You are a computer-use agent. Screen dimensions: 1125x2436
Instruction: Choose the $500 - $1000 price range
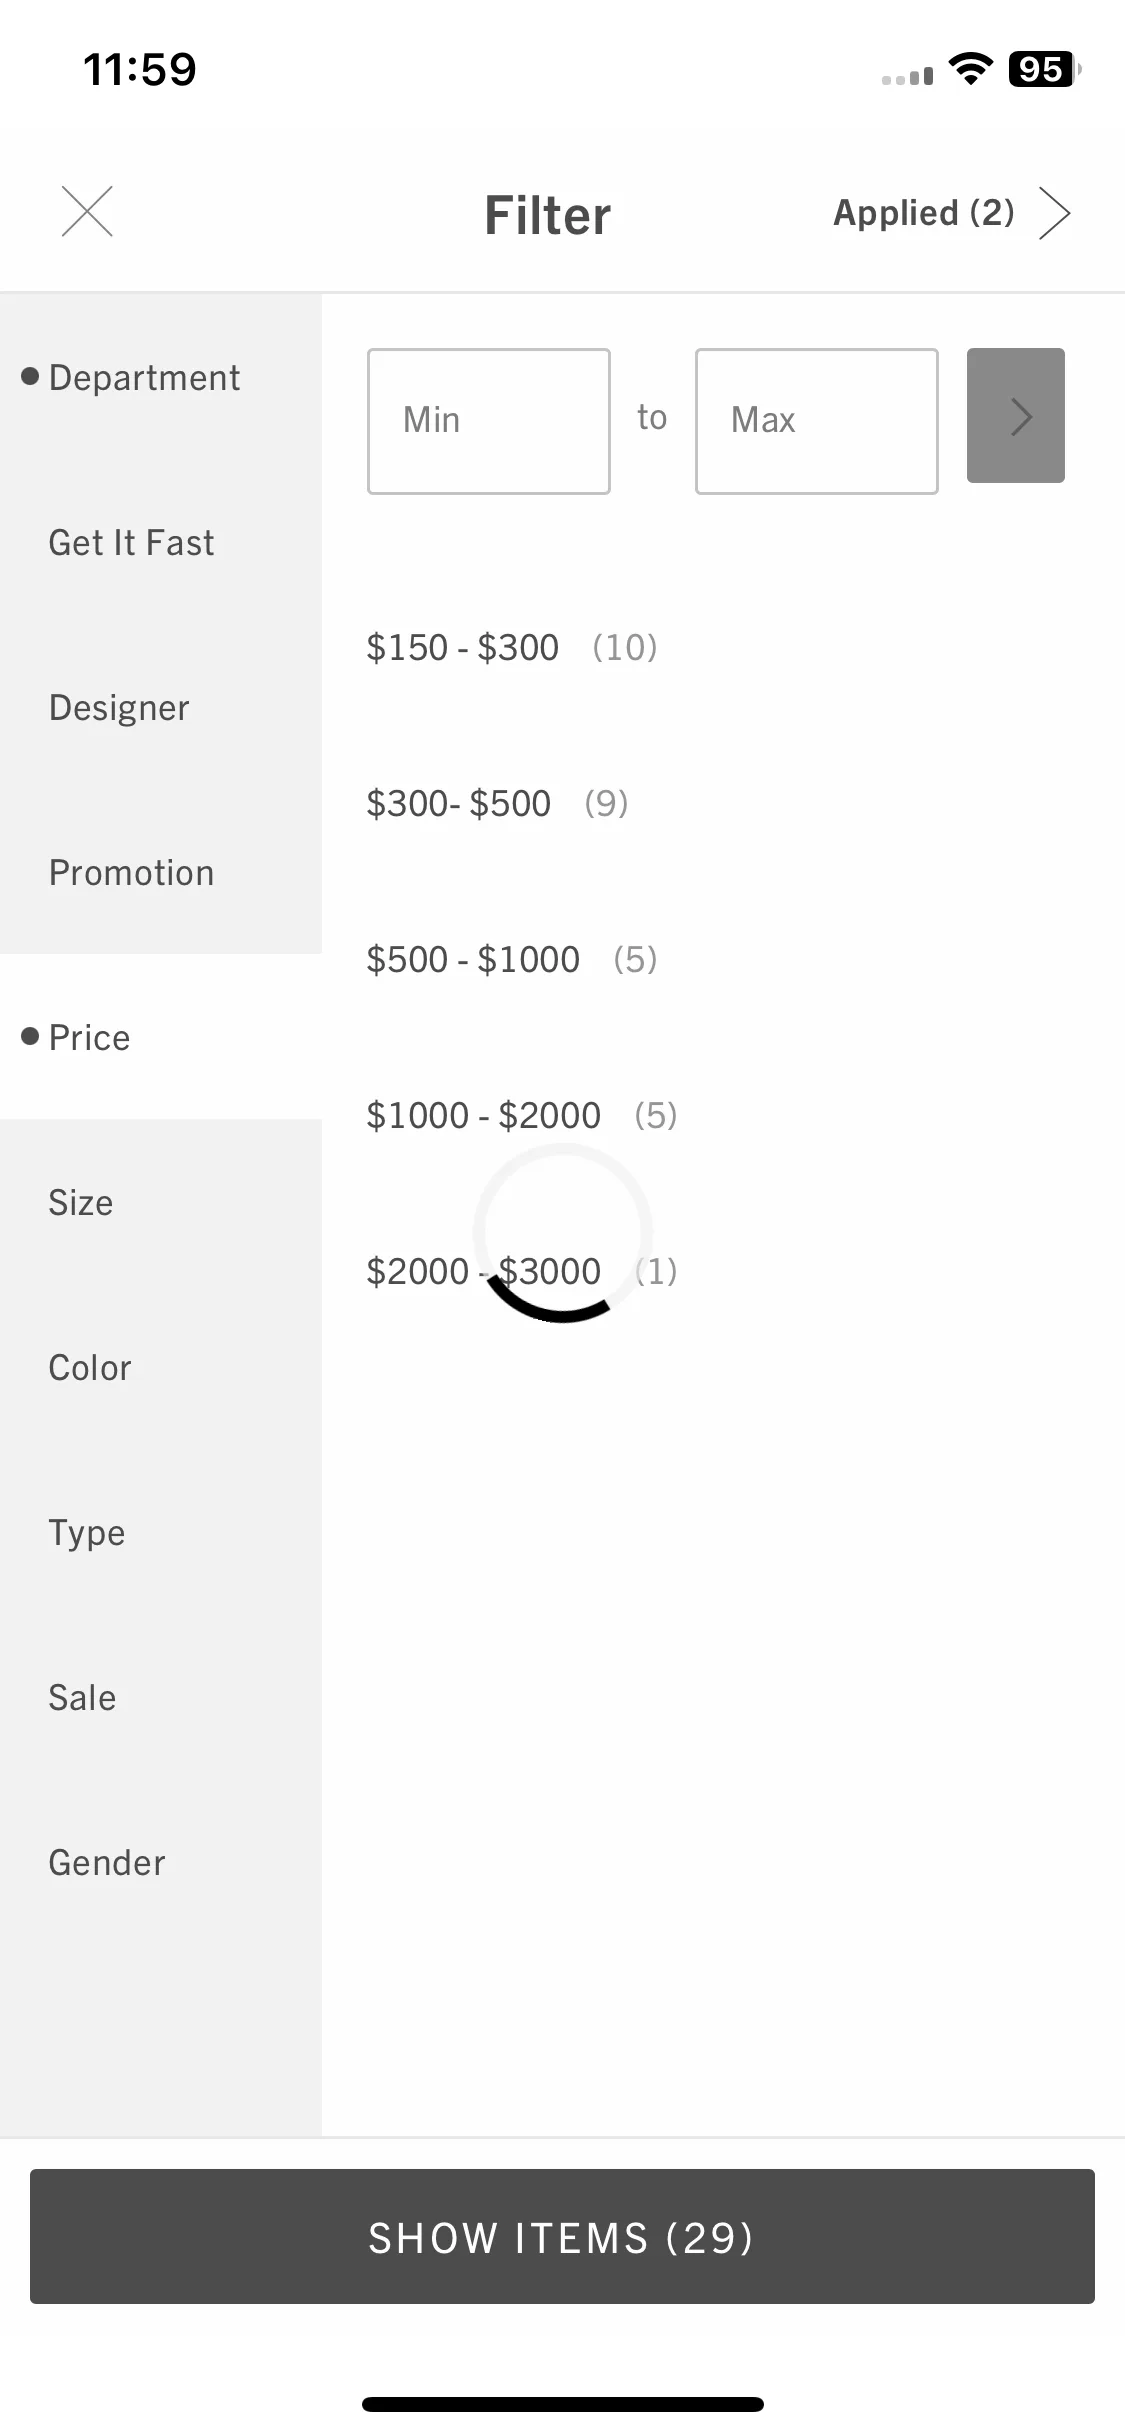tap(512, 959)
